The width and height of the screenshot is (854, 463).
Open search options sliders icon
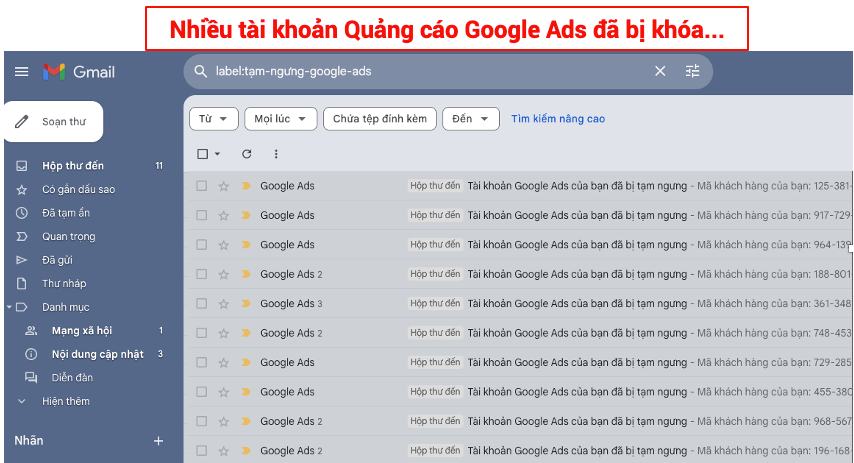692,71
